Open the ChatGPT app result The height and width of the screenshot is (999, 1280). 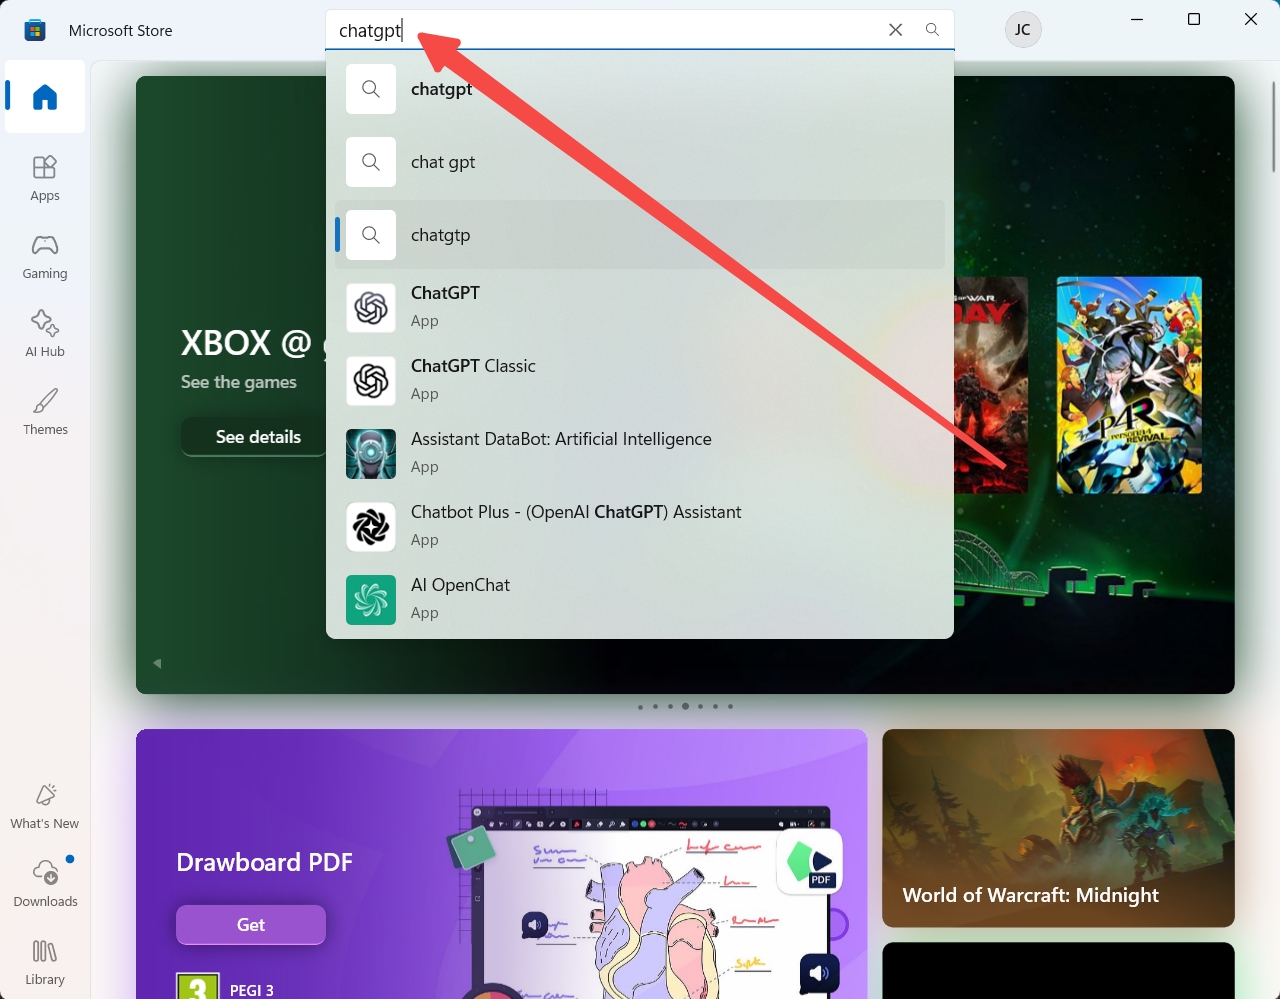tap(640, 307)
